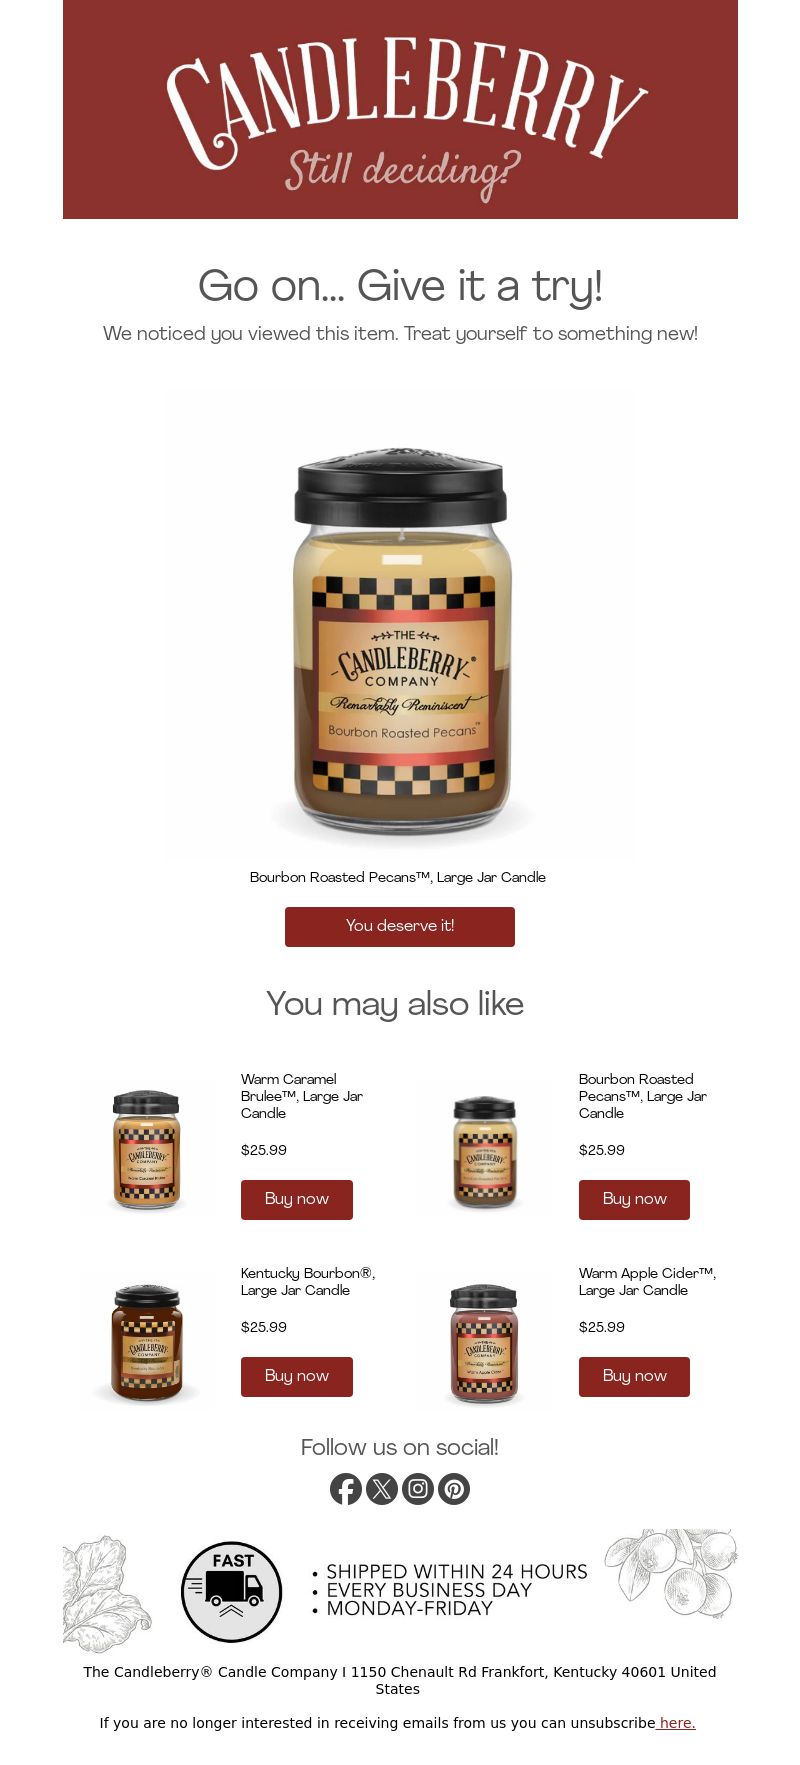The height and width of the screenshot is (1765, 800).
Task: Open the Warm Apple Cider candle thumbnail
Action: (485, 1343)
